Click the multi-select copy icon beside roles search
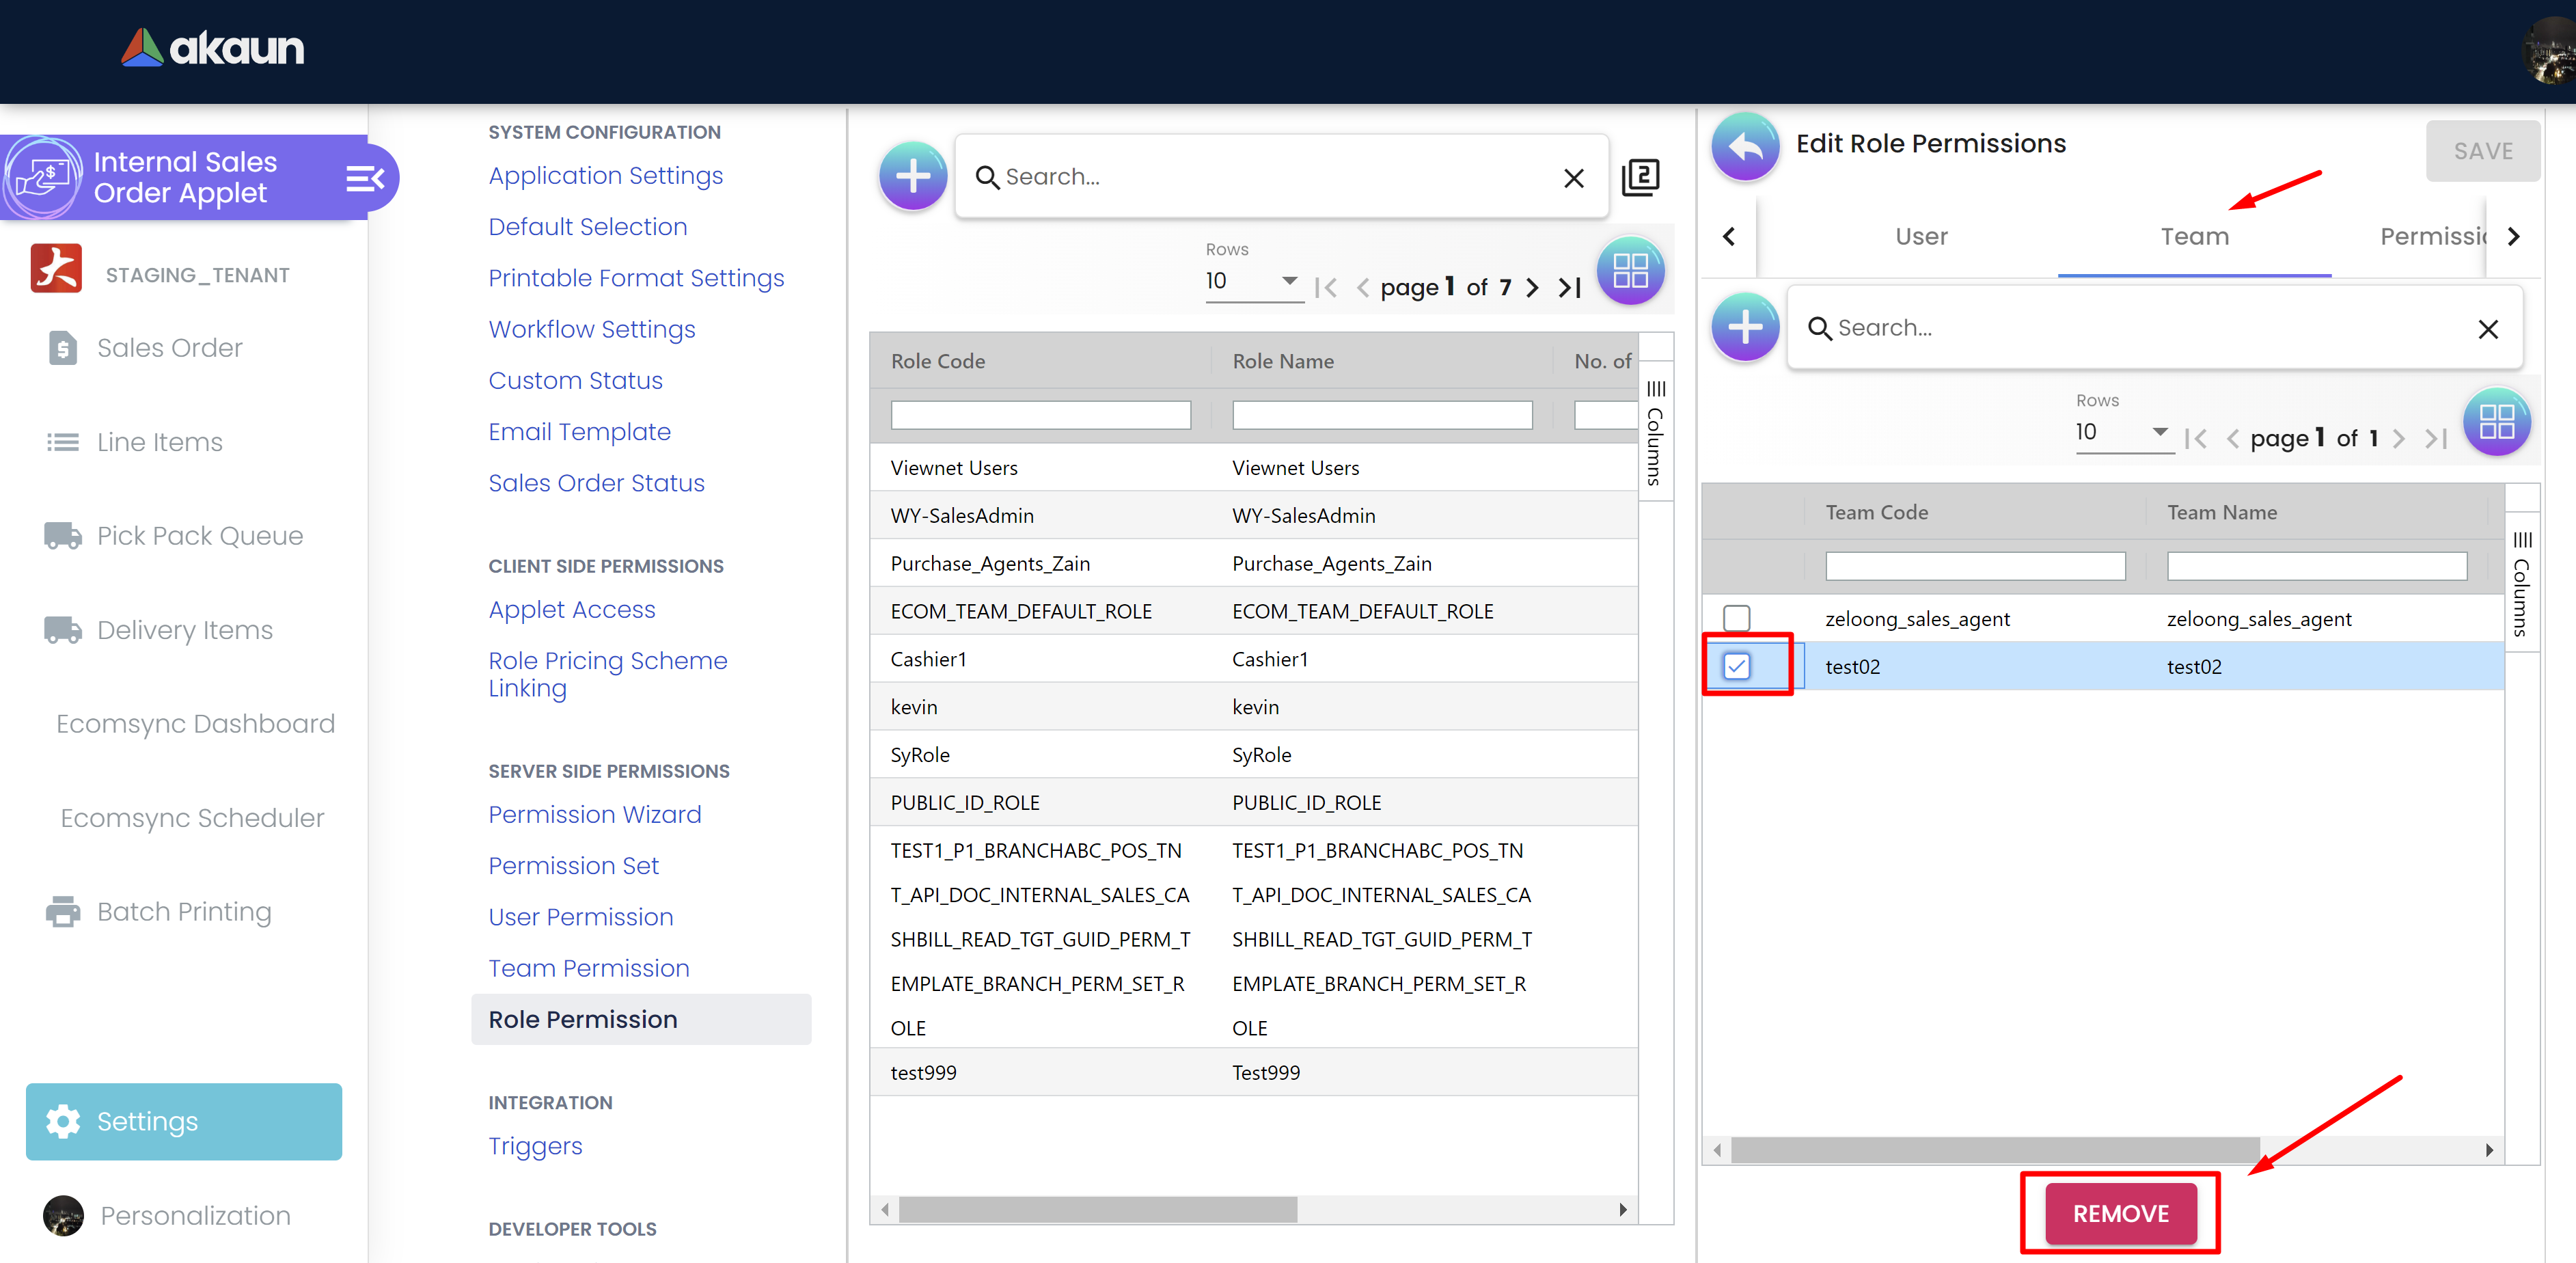 coord(1640,178)
